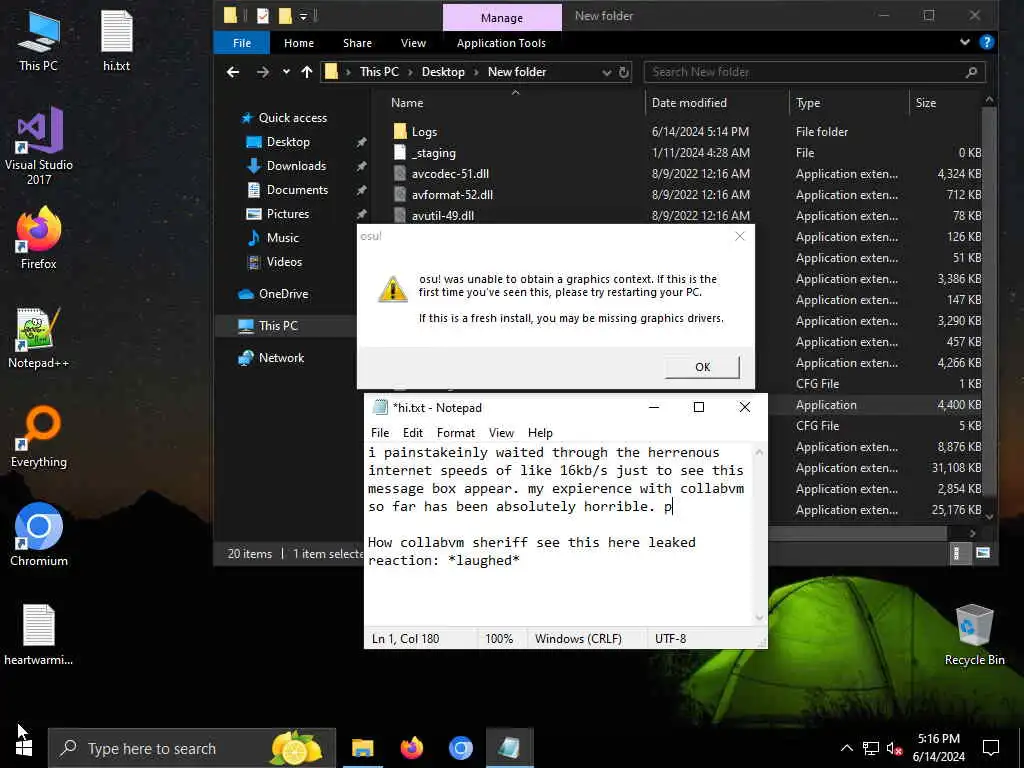Open Notepad File menu
Screen dimensions: 1024x768
(x=379, y=432)
